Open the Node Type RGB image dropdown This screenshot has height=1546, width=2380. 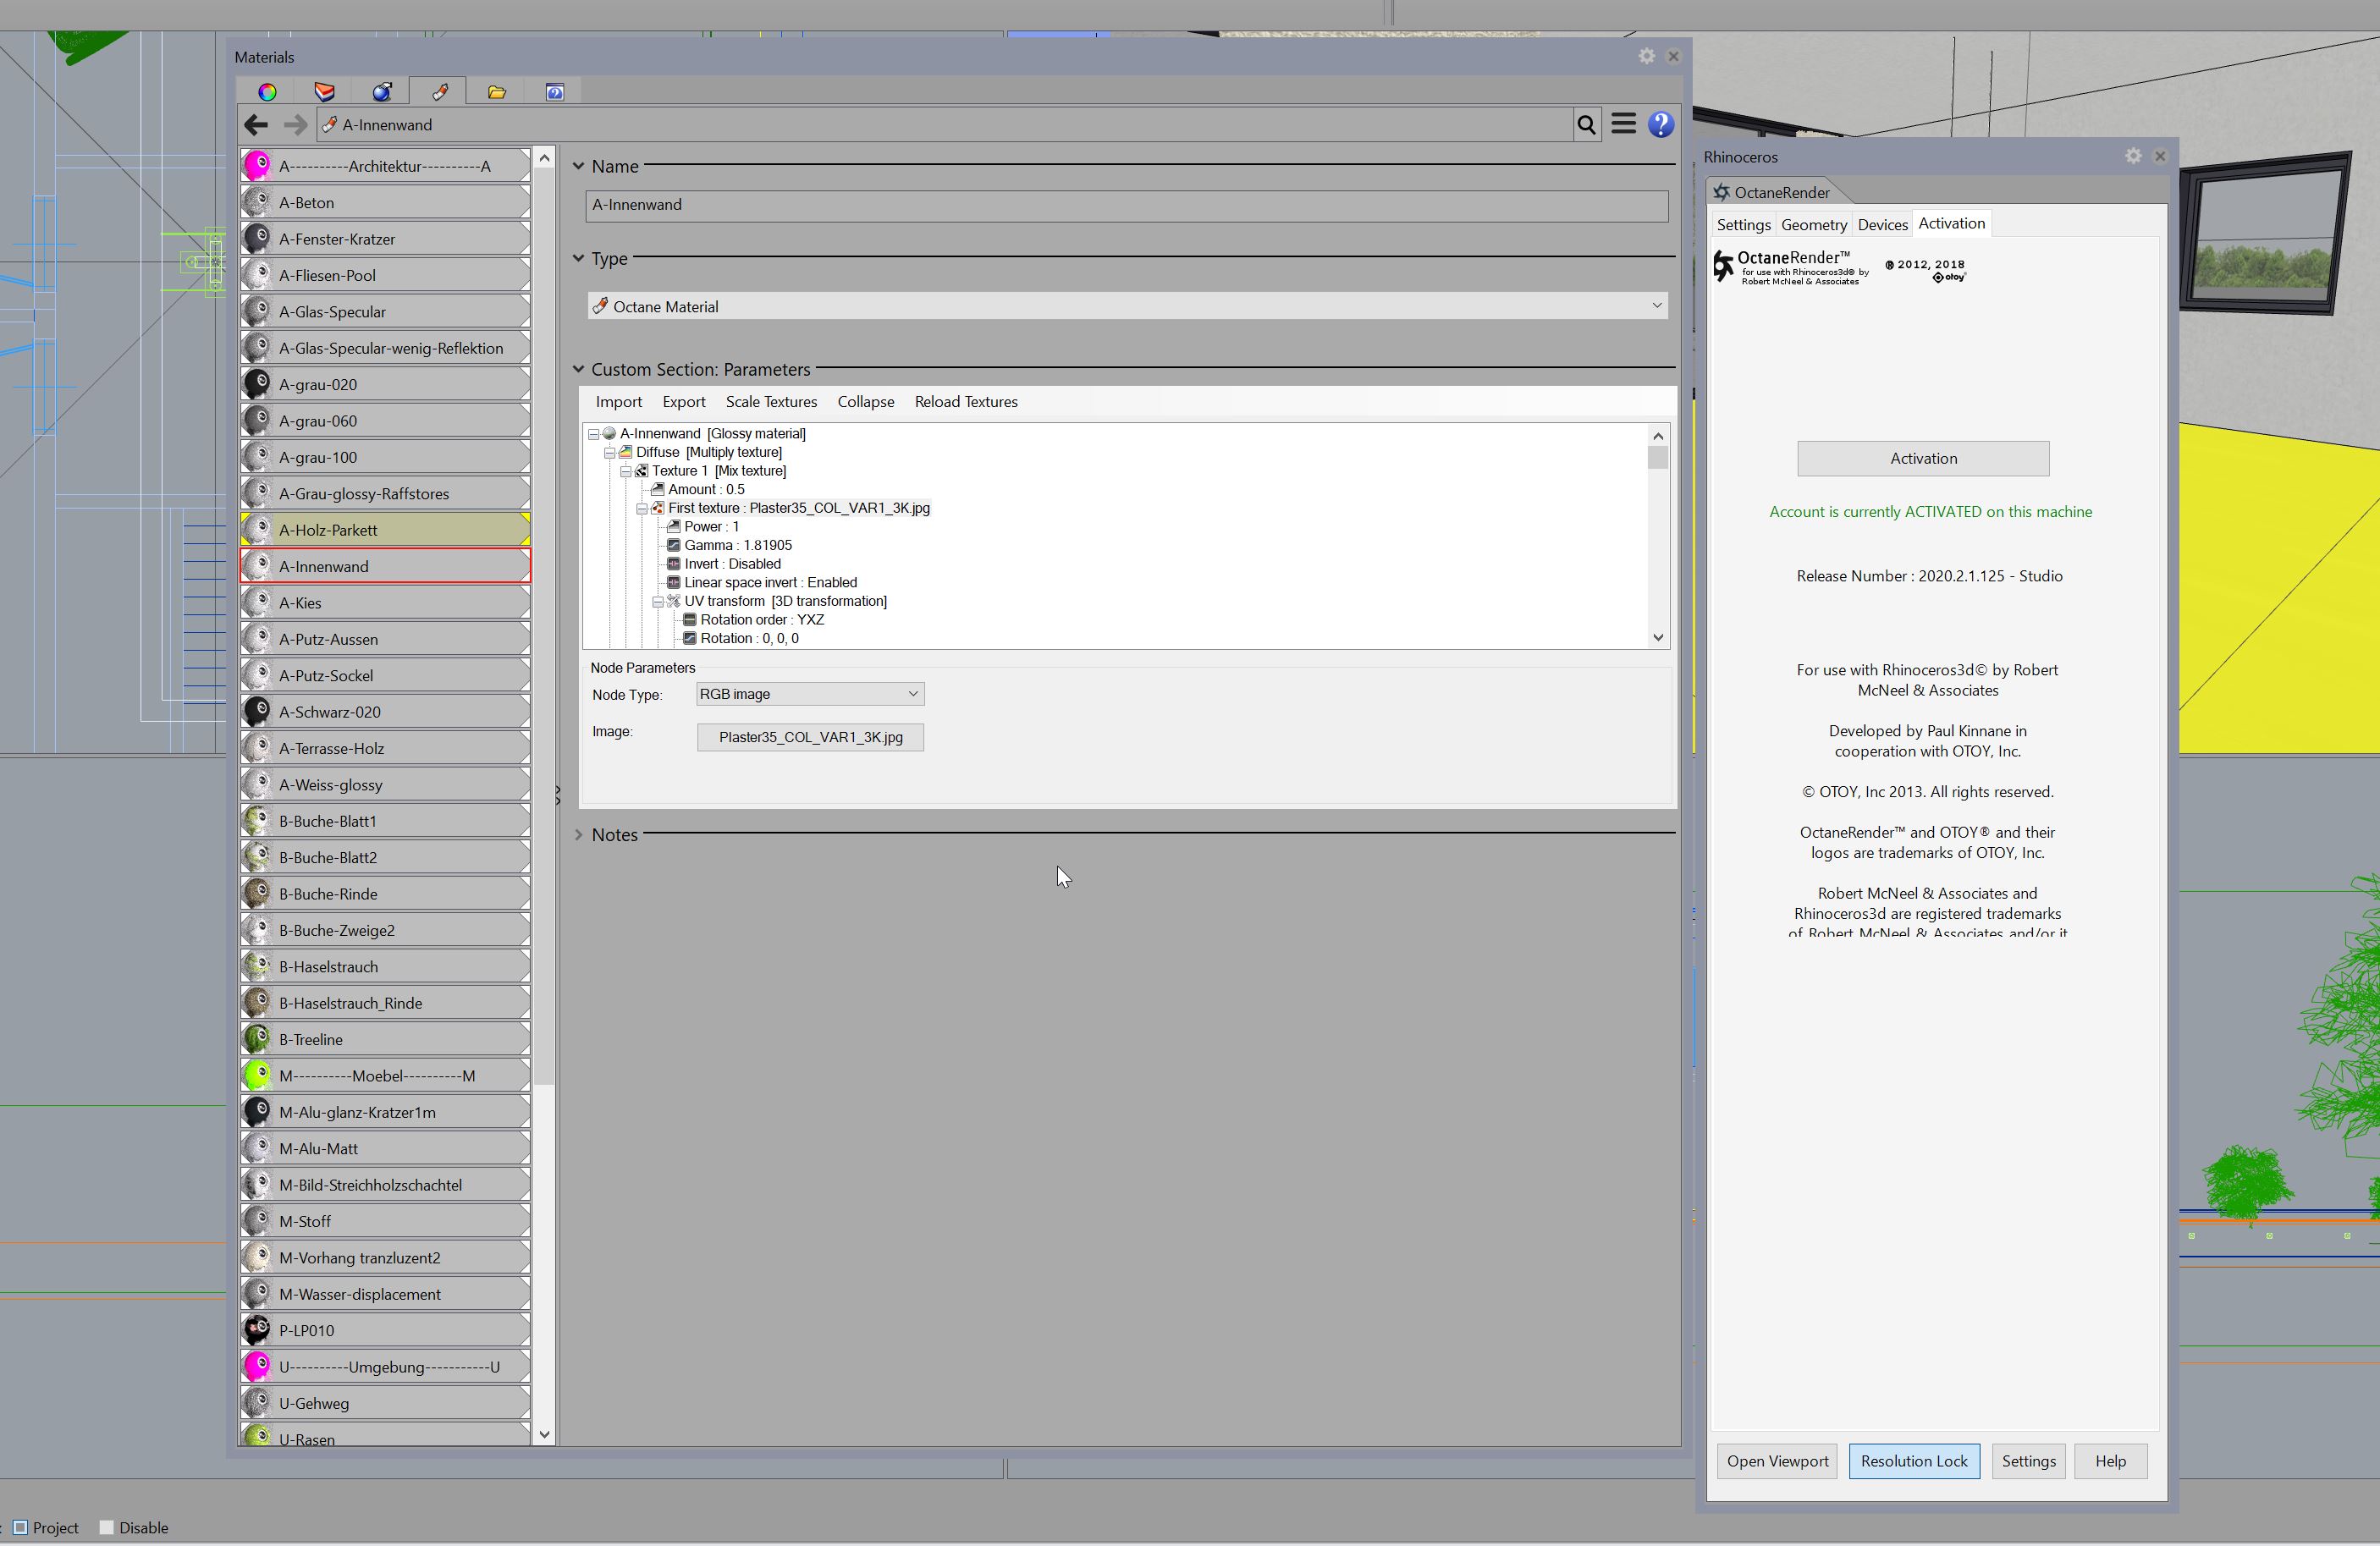click(x=810, y=694)
